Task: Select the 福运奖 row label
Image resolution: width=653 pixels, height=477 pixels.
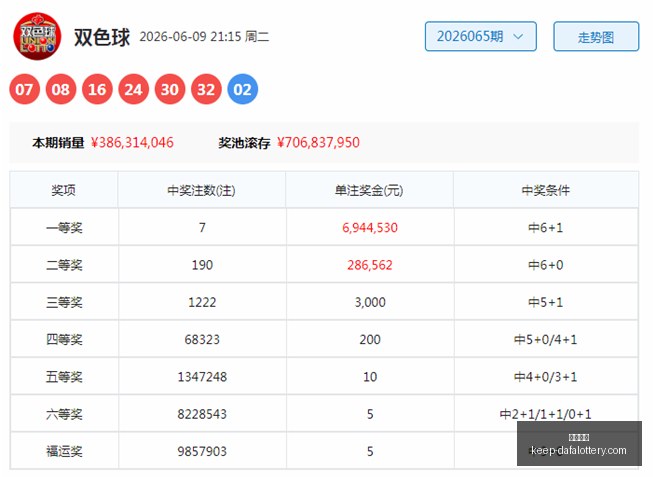Action: coord(64,452)
